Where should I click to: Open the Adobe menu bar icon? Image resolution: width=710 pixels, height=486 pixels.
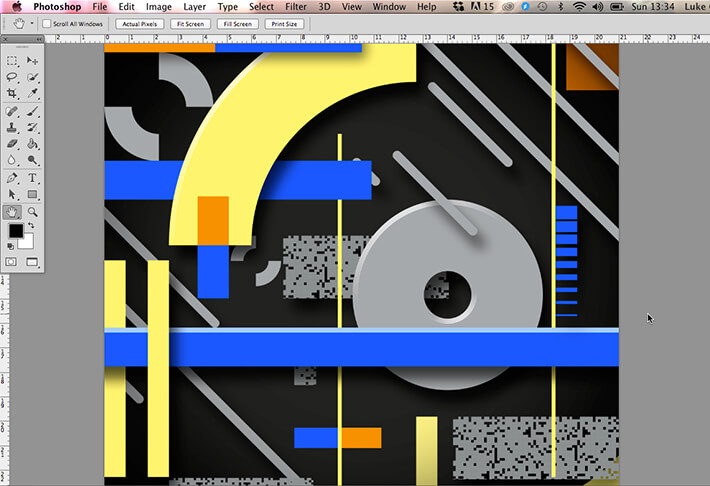point(482,6)
